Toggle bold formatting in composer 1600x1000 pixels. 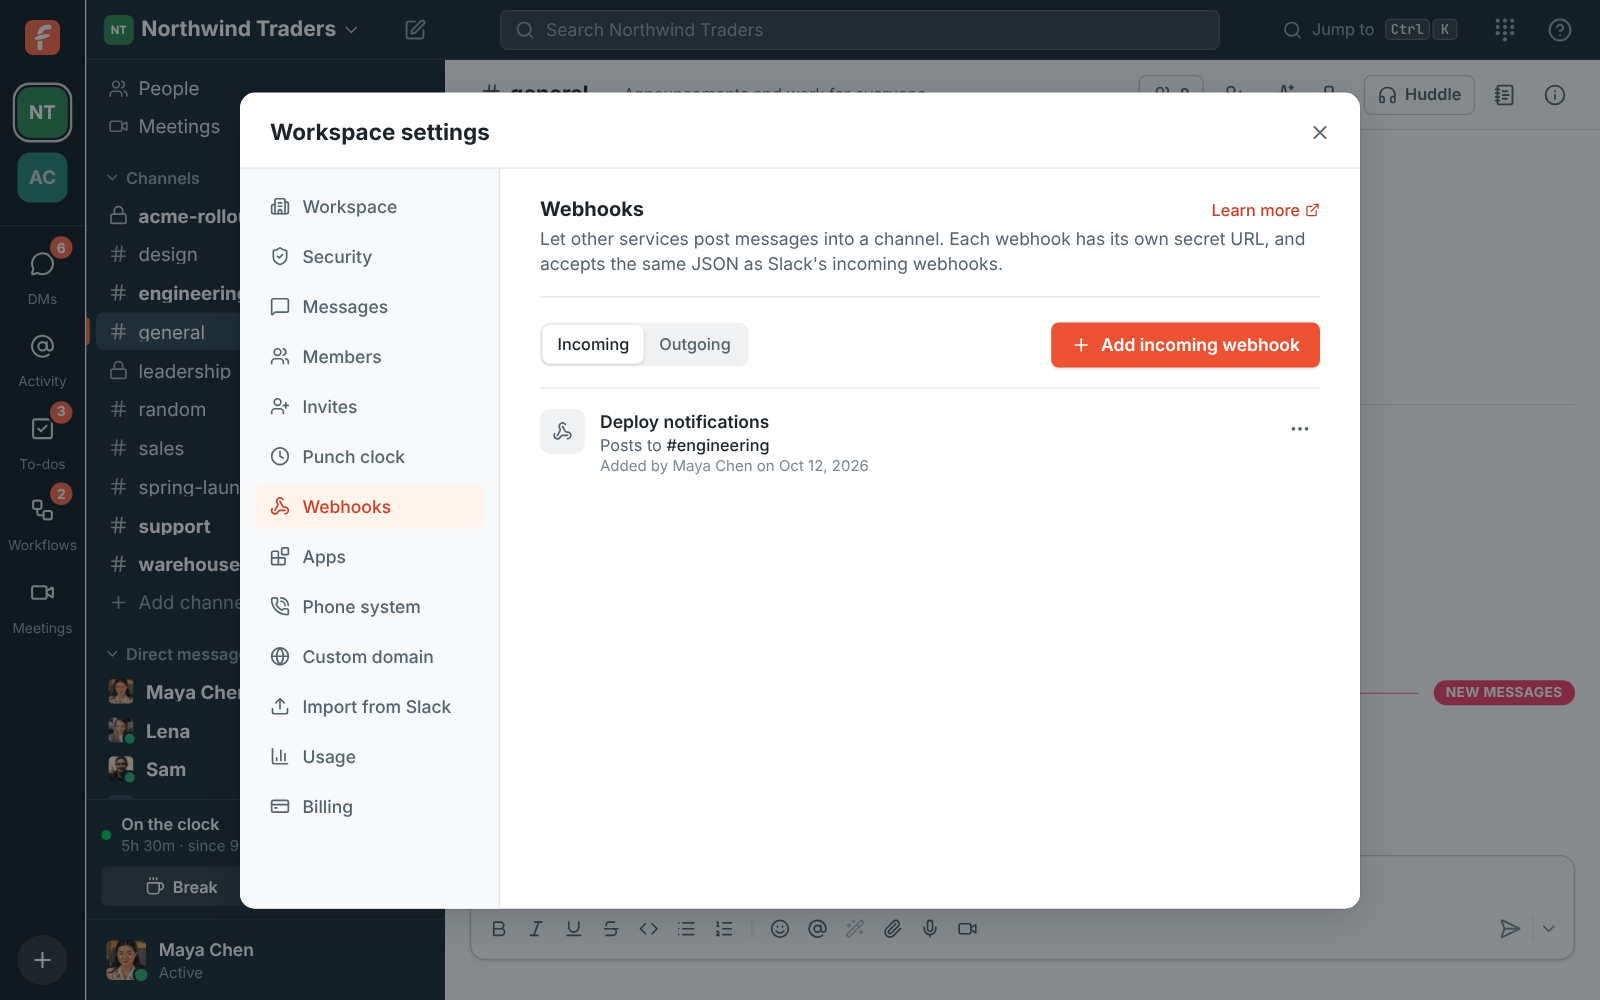click(x=499, y=929)
